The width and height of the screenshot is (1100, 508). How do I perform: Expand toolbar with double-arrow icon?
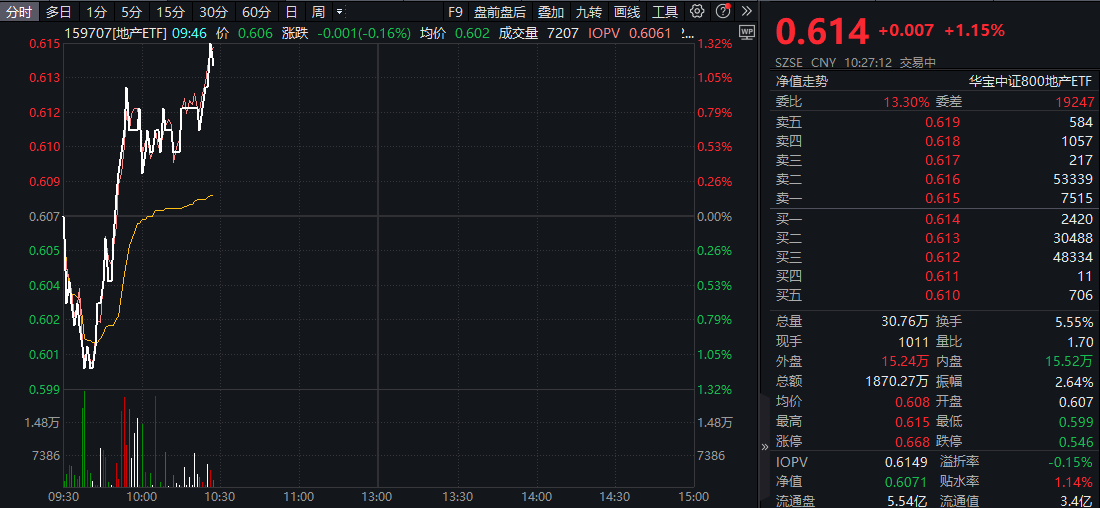(745, 12)
